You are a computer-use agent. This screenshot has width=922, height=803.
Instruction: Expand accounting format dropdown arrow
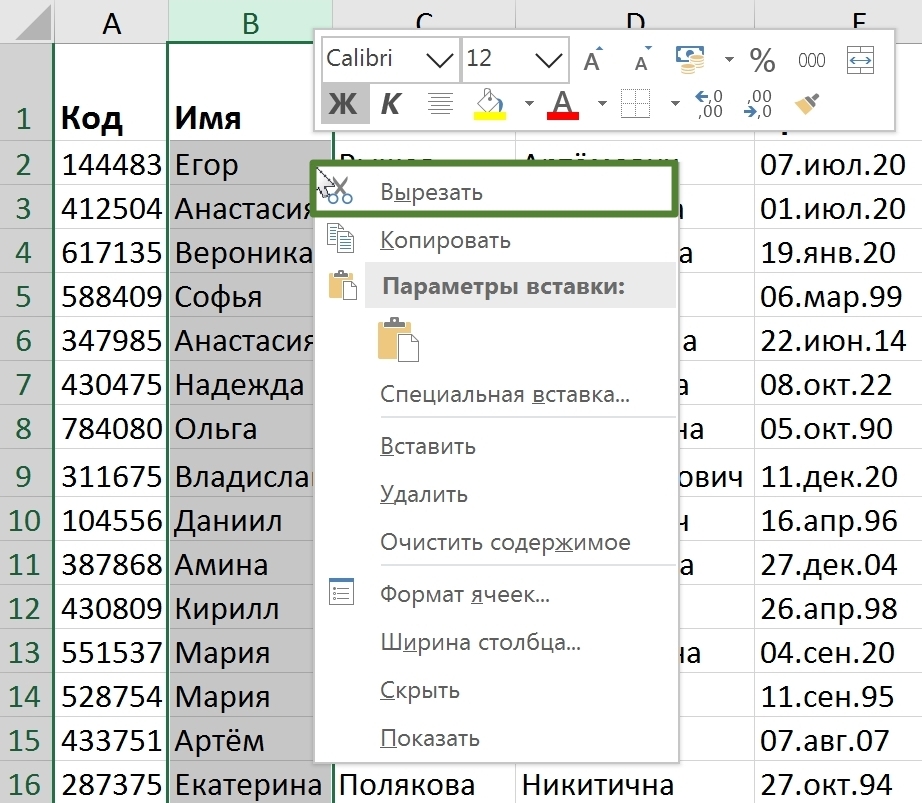click(x=729, y=59)
